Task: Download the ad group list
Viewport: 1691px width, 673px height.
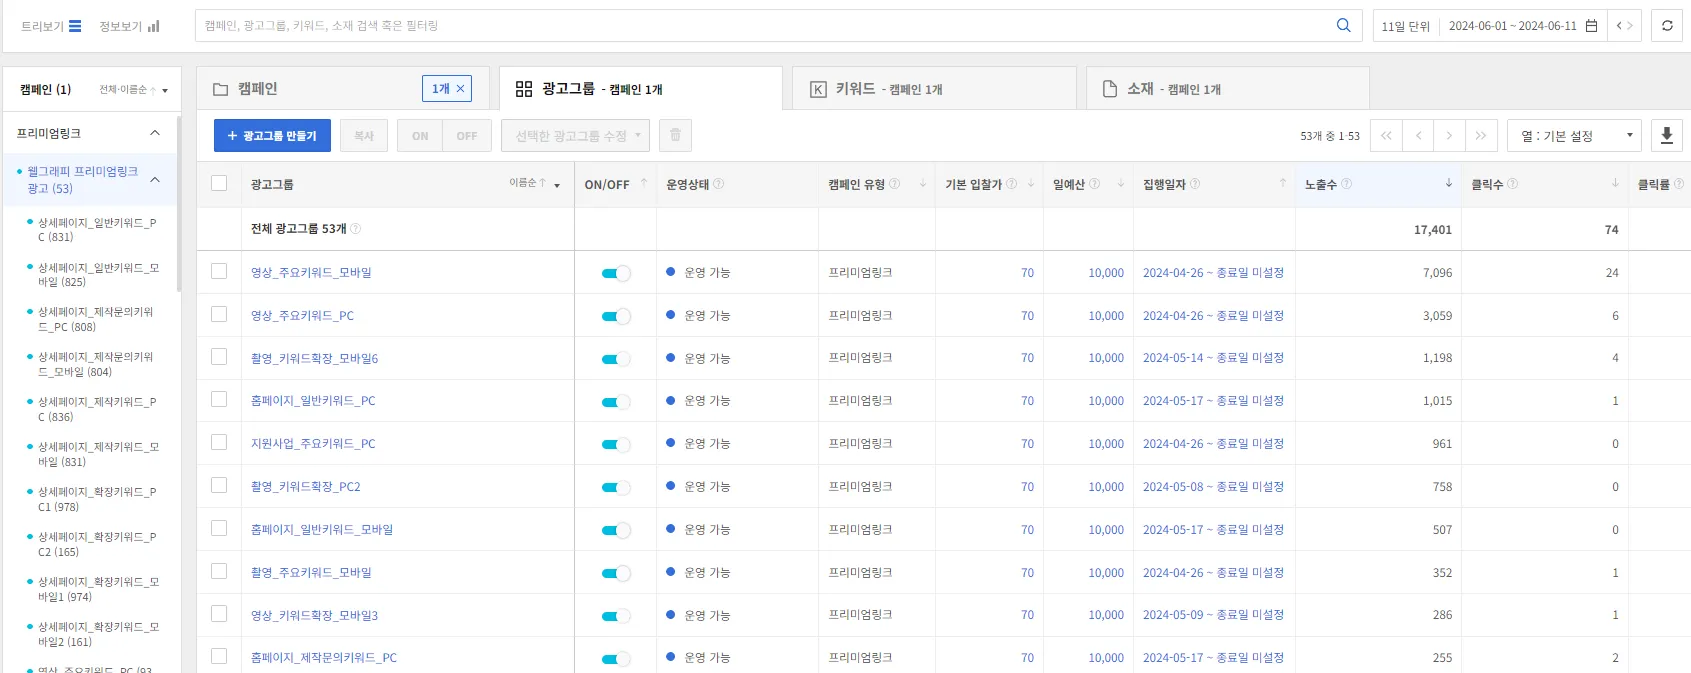Action: coord(1666,136)
